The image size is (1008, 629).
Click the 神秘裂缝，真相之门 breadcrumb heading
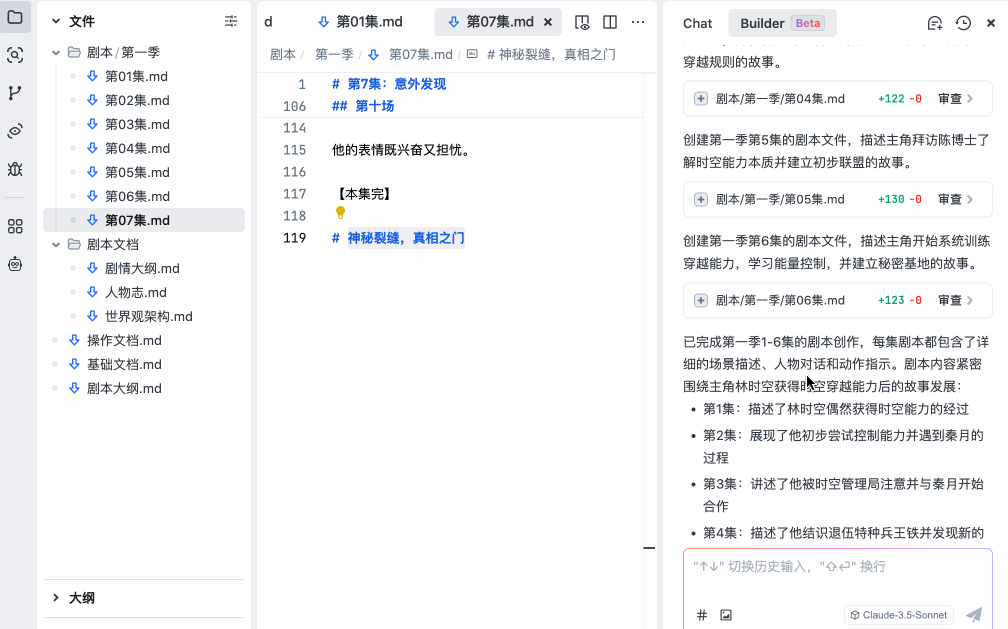(551, 55)
